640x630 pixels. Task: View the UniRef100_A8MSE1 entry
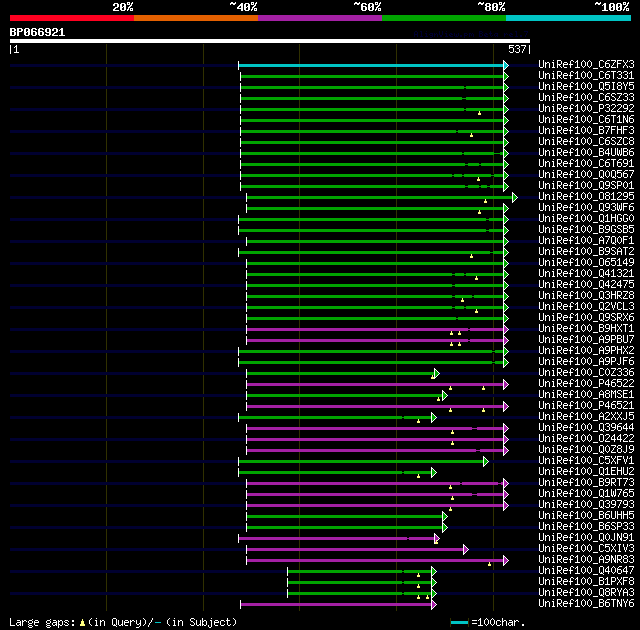click(x=586, y=395)
